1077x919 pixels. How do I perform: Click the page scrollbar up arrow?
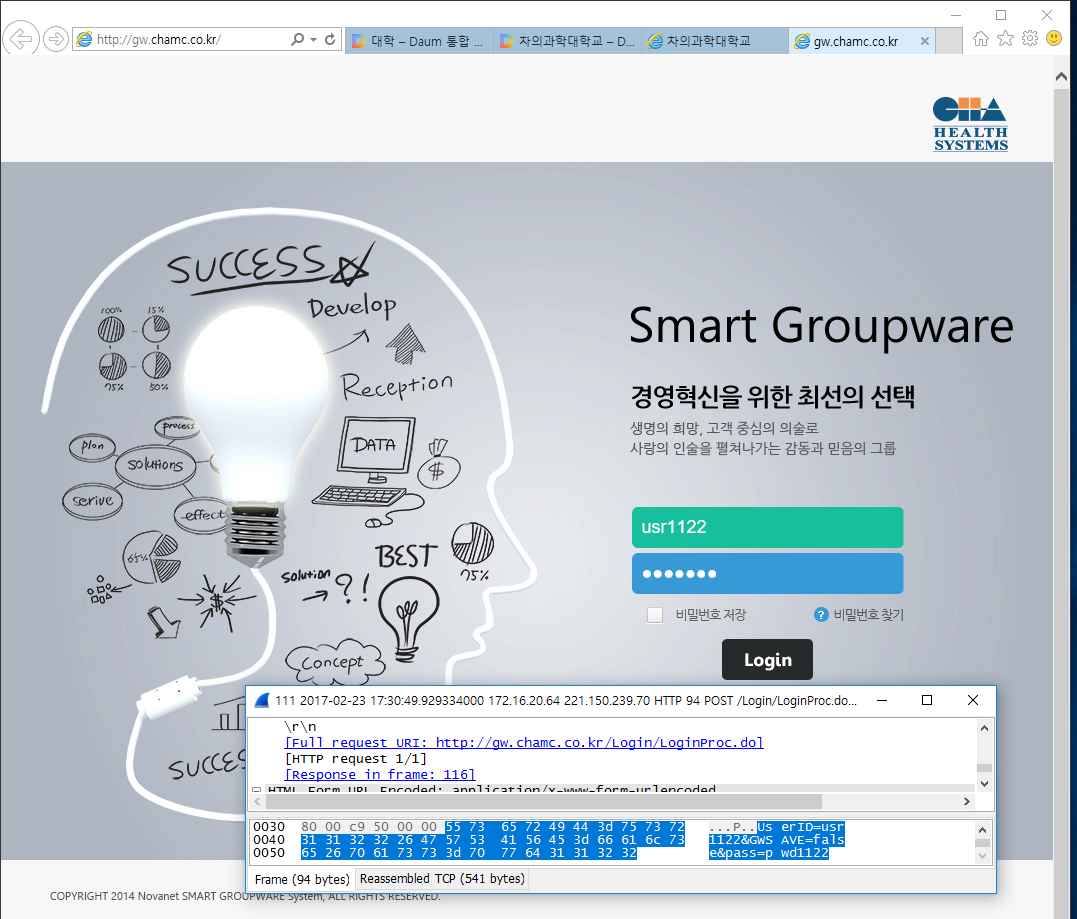[1061, 76]
